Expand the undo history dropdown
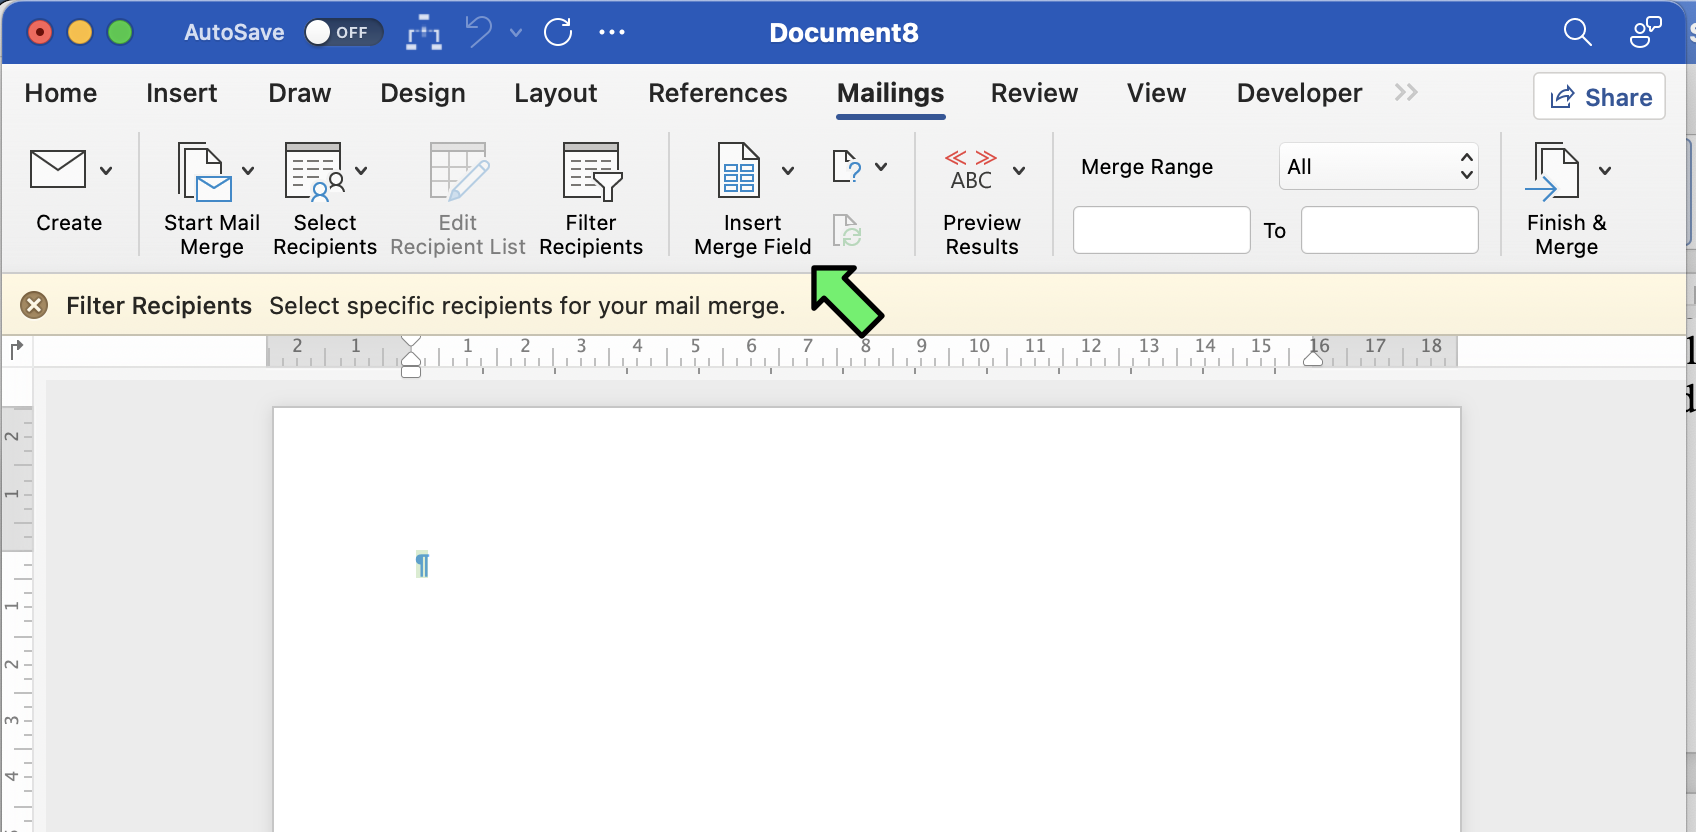 click(516, 32)
